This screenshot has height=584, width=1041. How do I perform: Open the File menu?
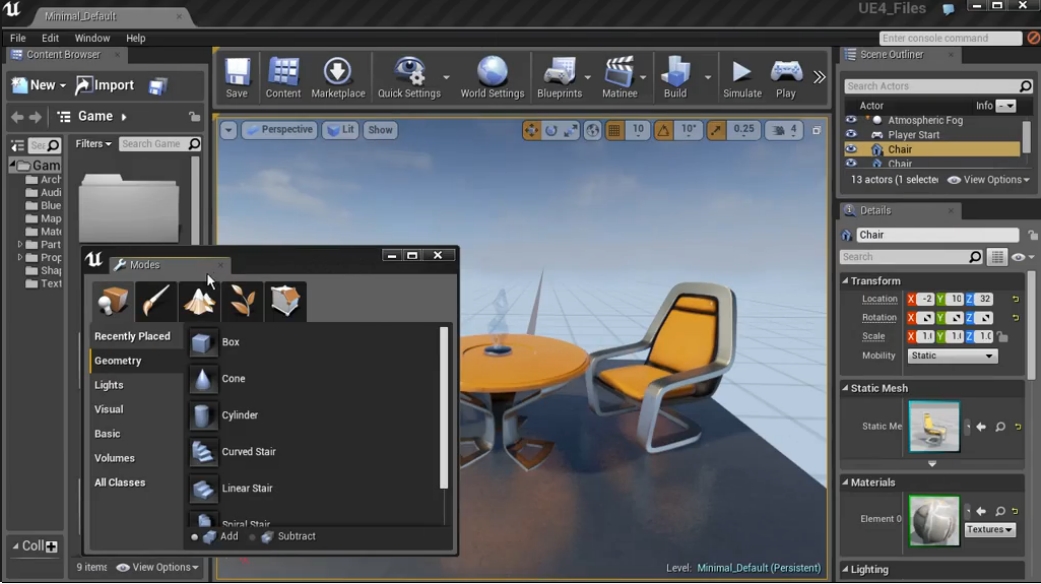(18, 38)
